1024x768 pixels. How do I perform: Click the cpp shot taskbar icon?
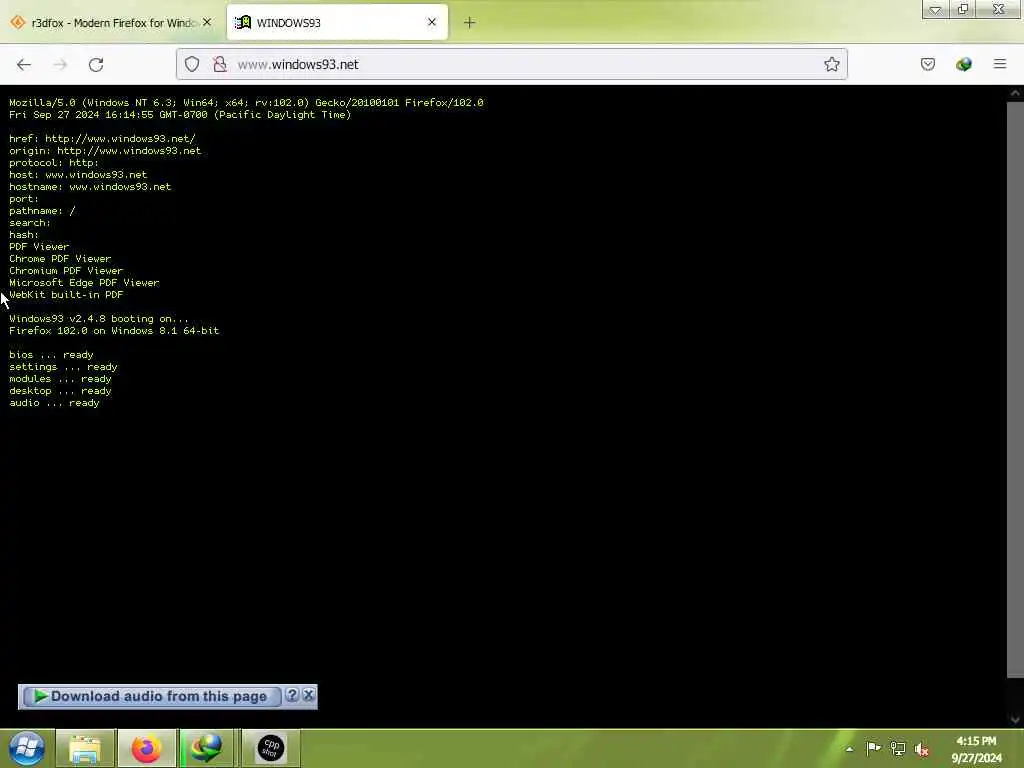click(270, 748)
